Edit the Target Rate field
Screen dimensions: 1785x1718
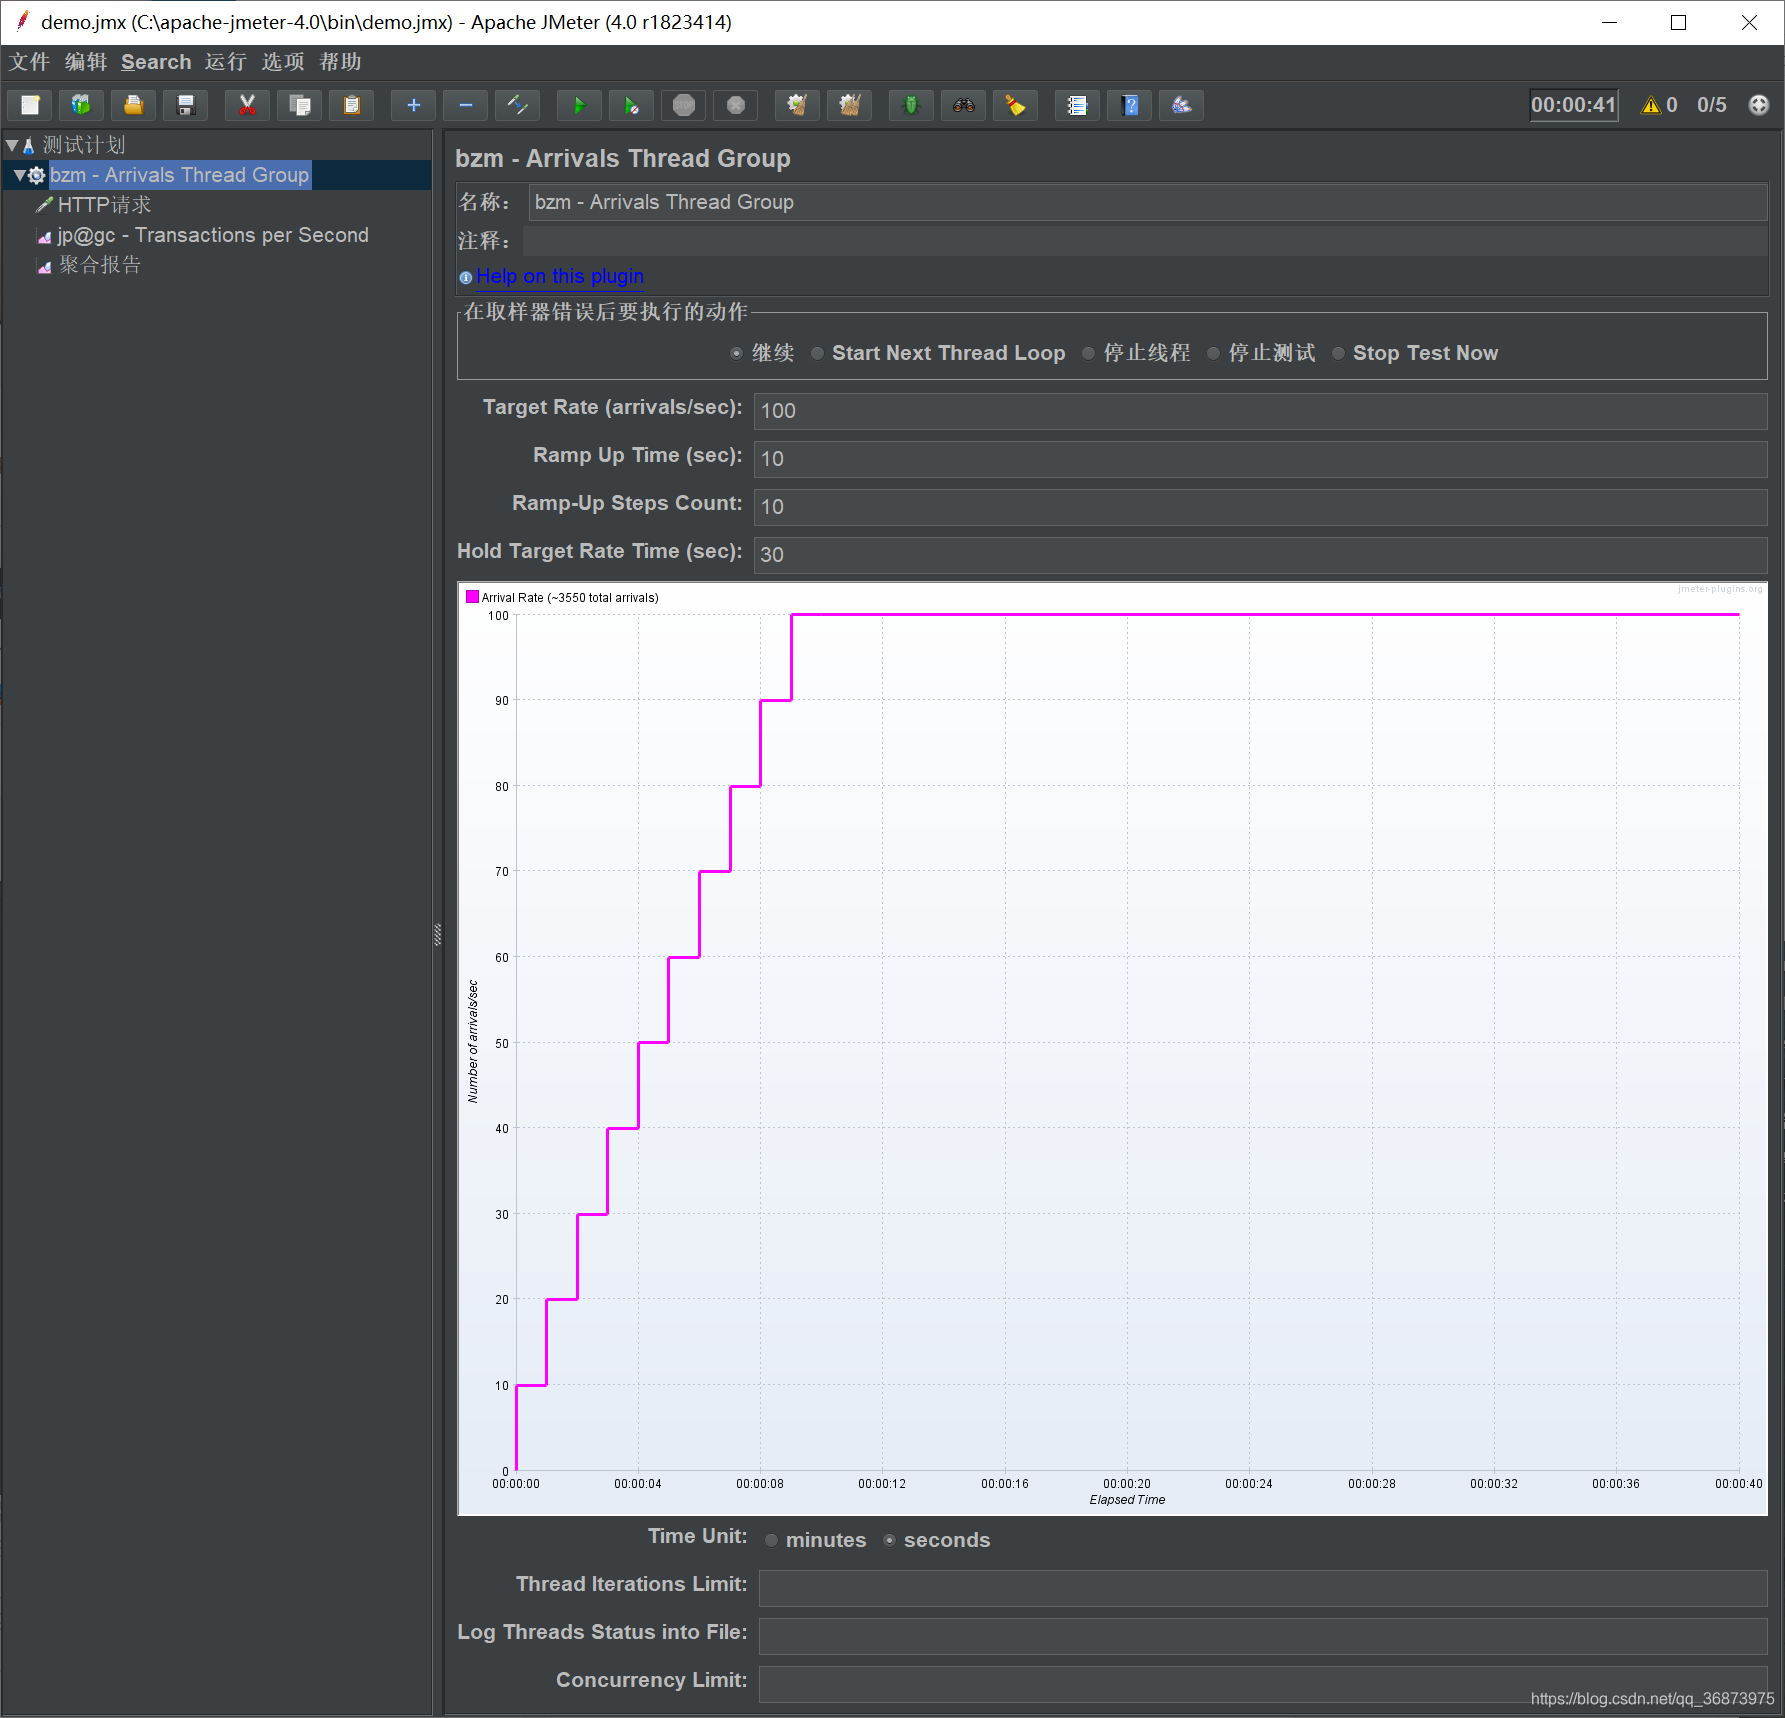click(1260, 411)
